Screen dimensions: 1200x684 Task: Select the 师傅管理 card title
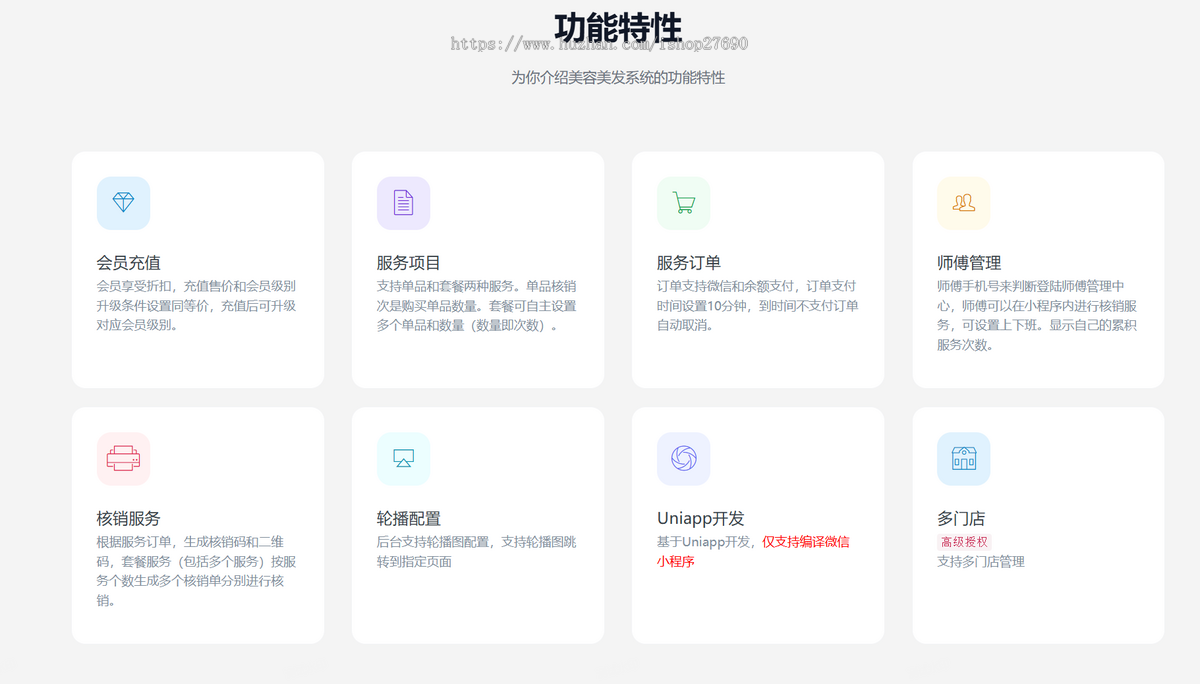click(969, 263)
